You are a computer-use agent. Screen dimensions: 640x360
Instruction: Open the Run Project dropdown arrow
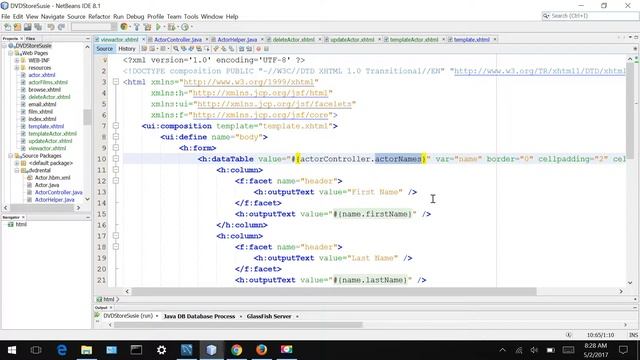coord(164,27)
